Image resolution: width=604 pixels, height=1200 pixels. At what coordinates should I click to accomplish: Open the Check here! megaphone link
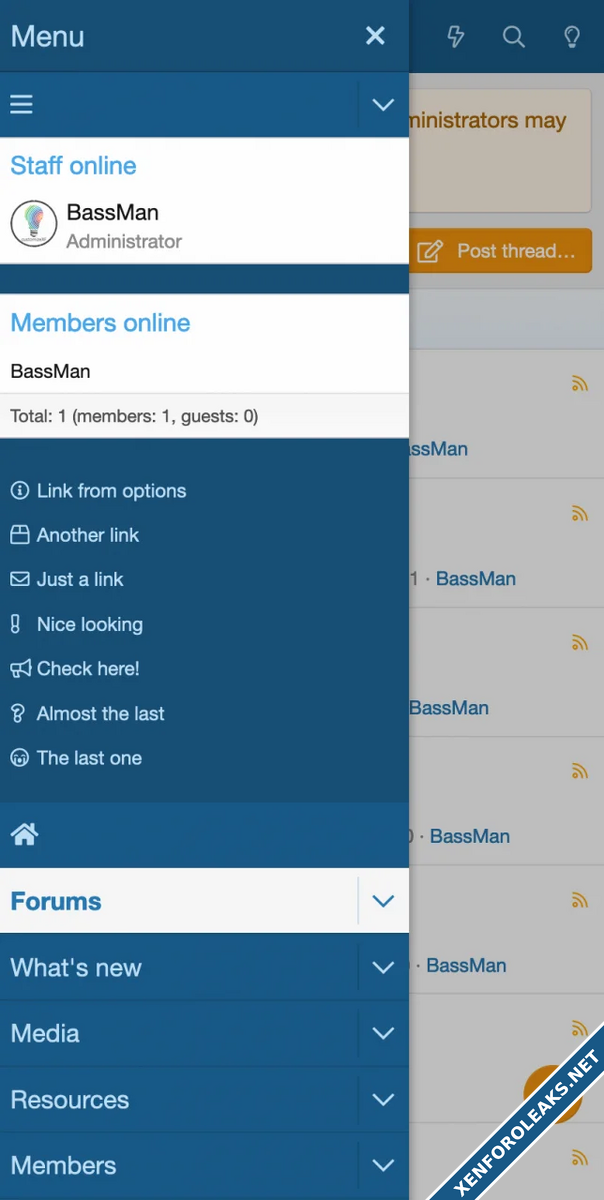(x=87, y=669)
